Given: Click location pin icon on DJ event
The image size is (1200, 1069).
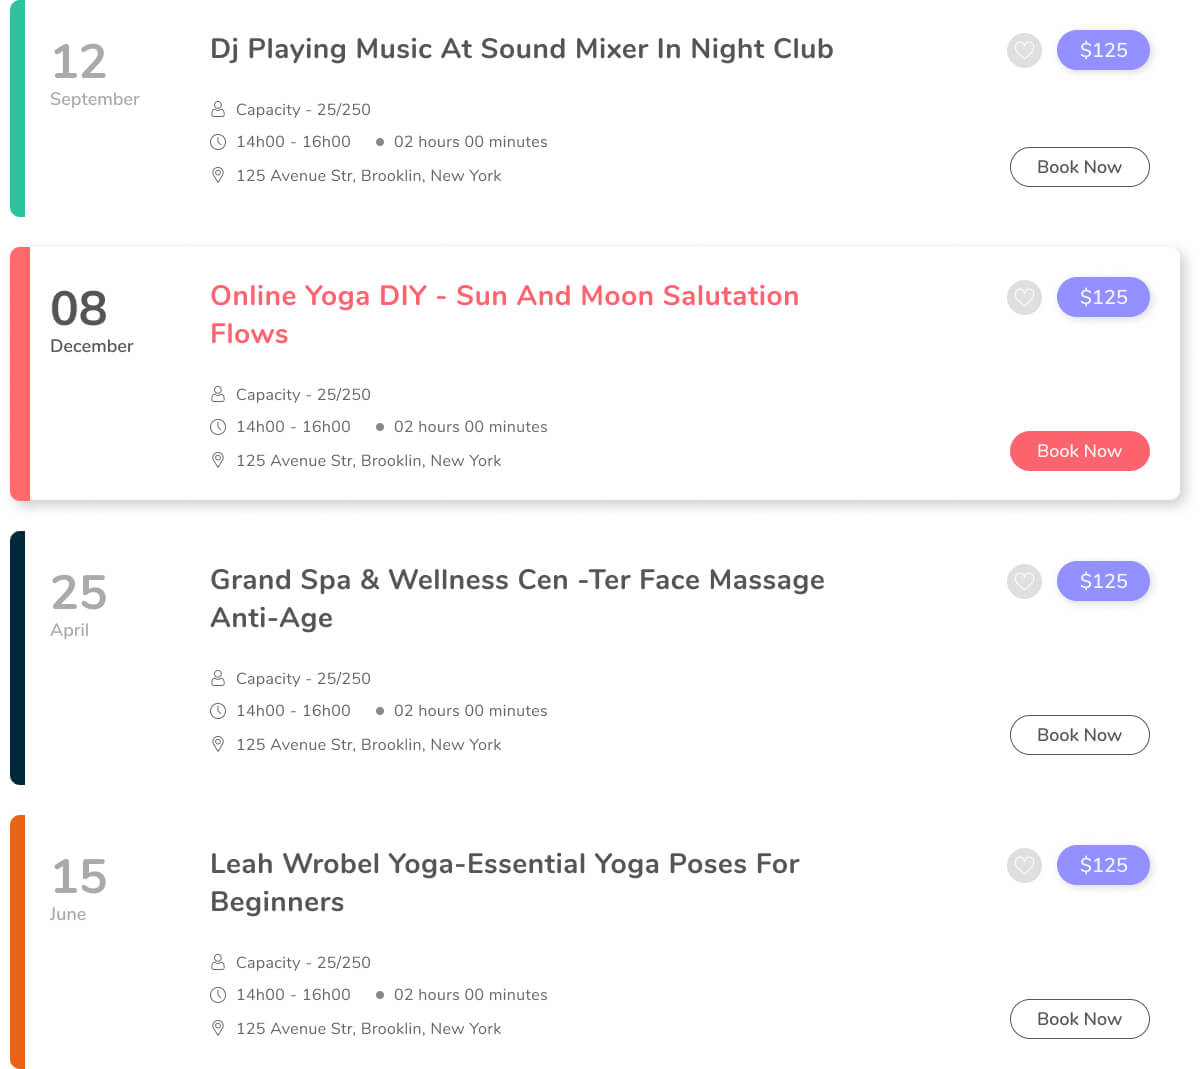Looking at the screenshot, I should click(218, 175).
